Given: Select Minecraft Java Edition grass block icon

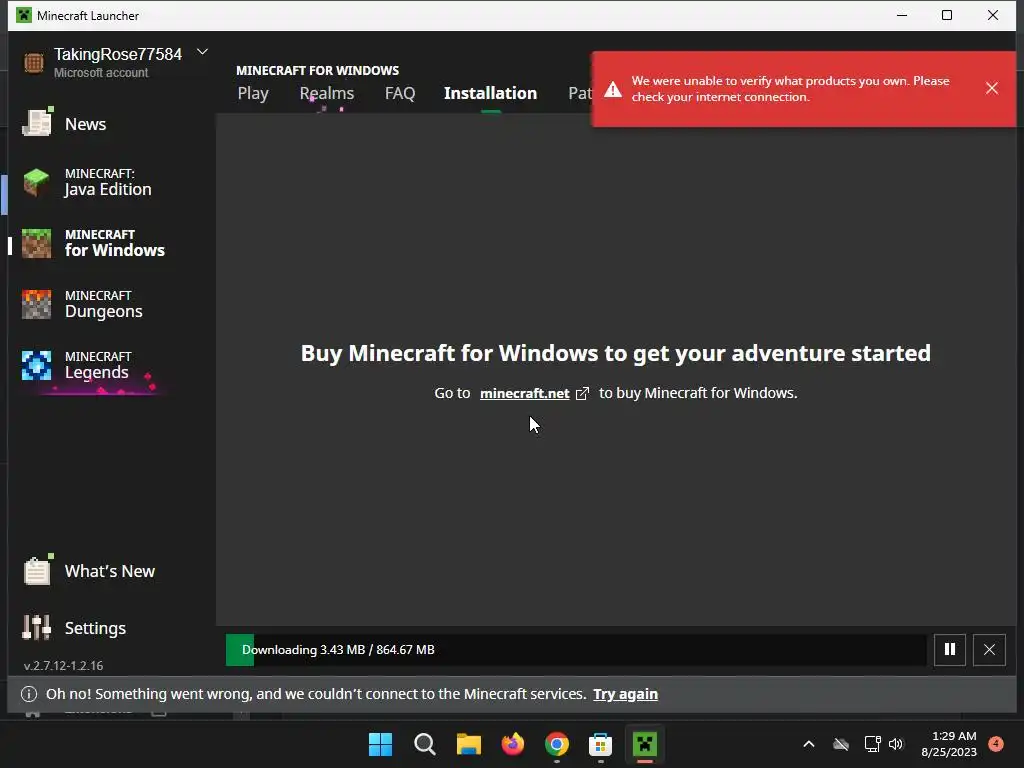Looking at the screenshot, I should pyautogui.click(x=36, y=182).
